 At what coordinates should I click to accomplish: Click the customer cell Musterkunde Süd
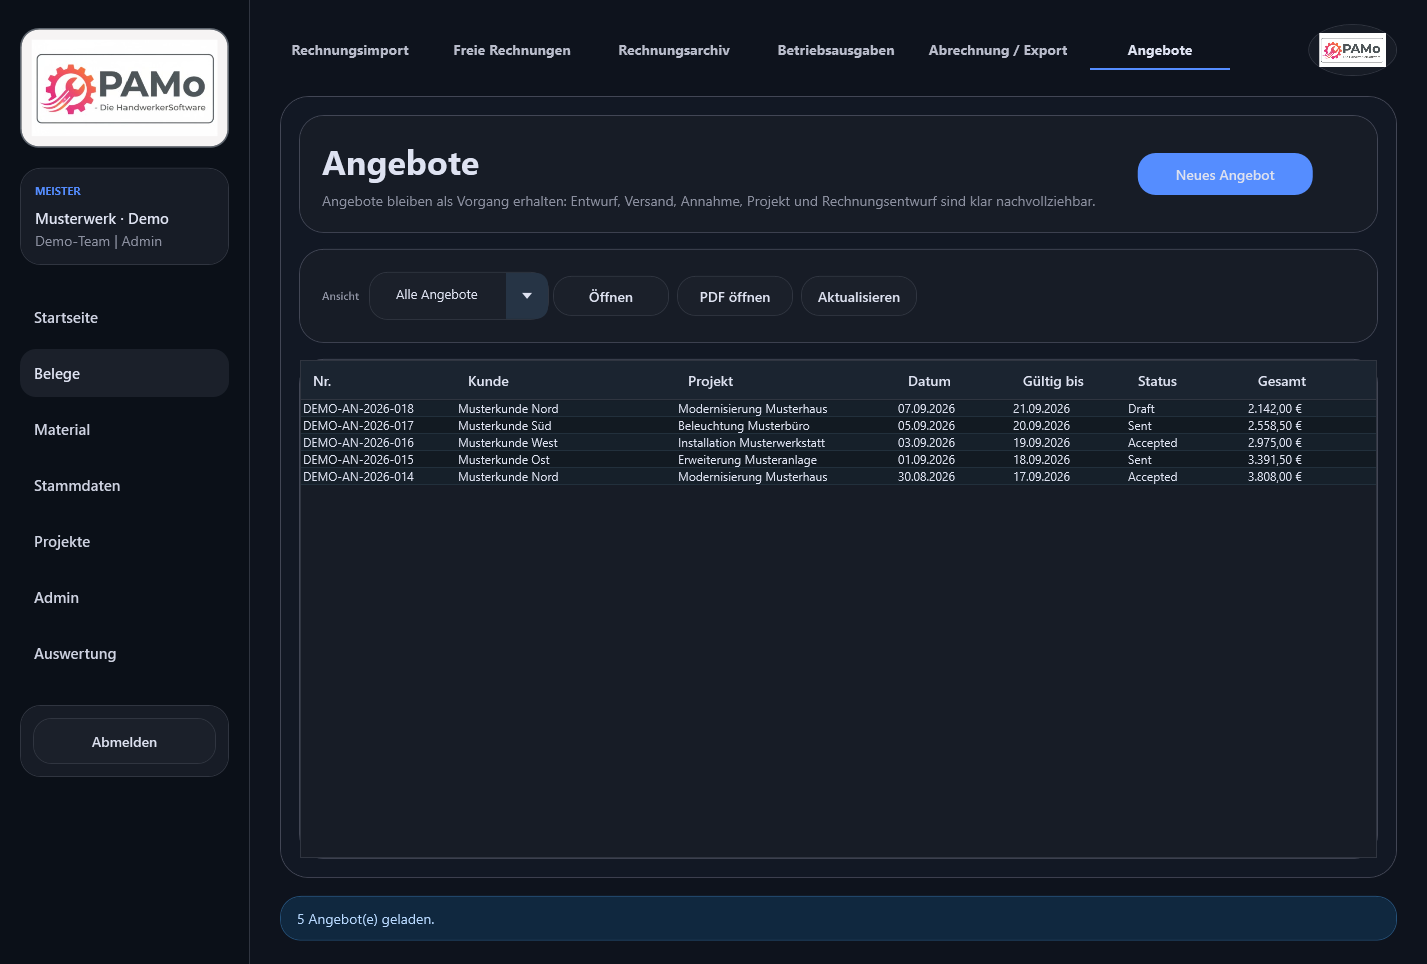[505, 426]
